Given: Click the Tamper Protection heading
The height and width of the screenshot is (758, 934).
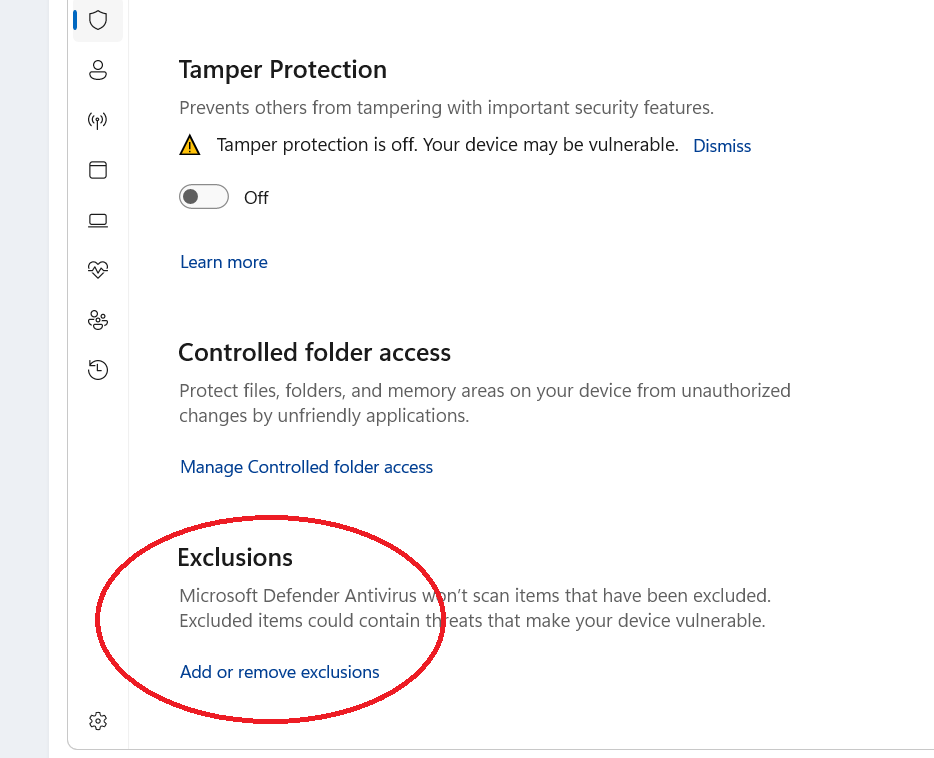Looking at the screenshot, I should (282, 70).
